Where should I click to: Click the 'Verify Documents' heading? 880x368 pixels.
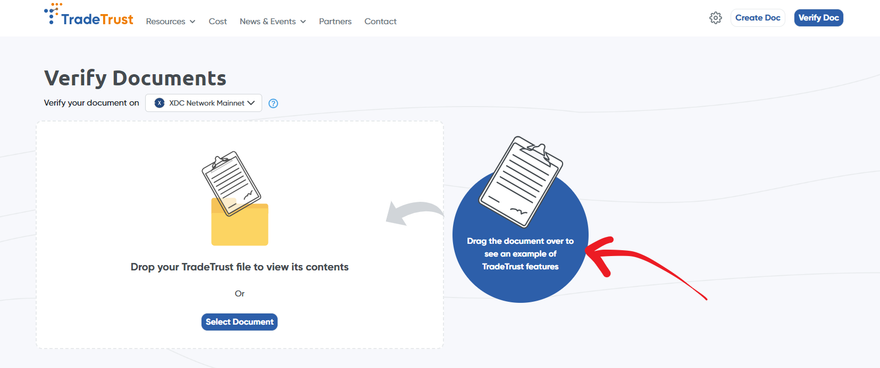pos(135,78)
